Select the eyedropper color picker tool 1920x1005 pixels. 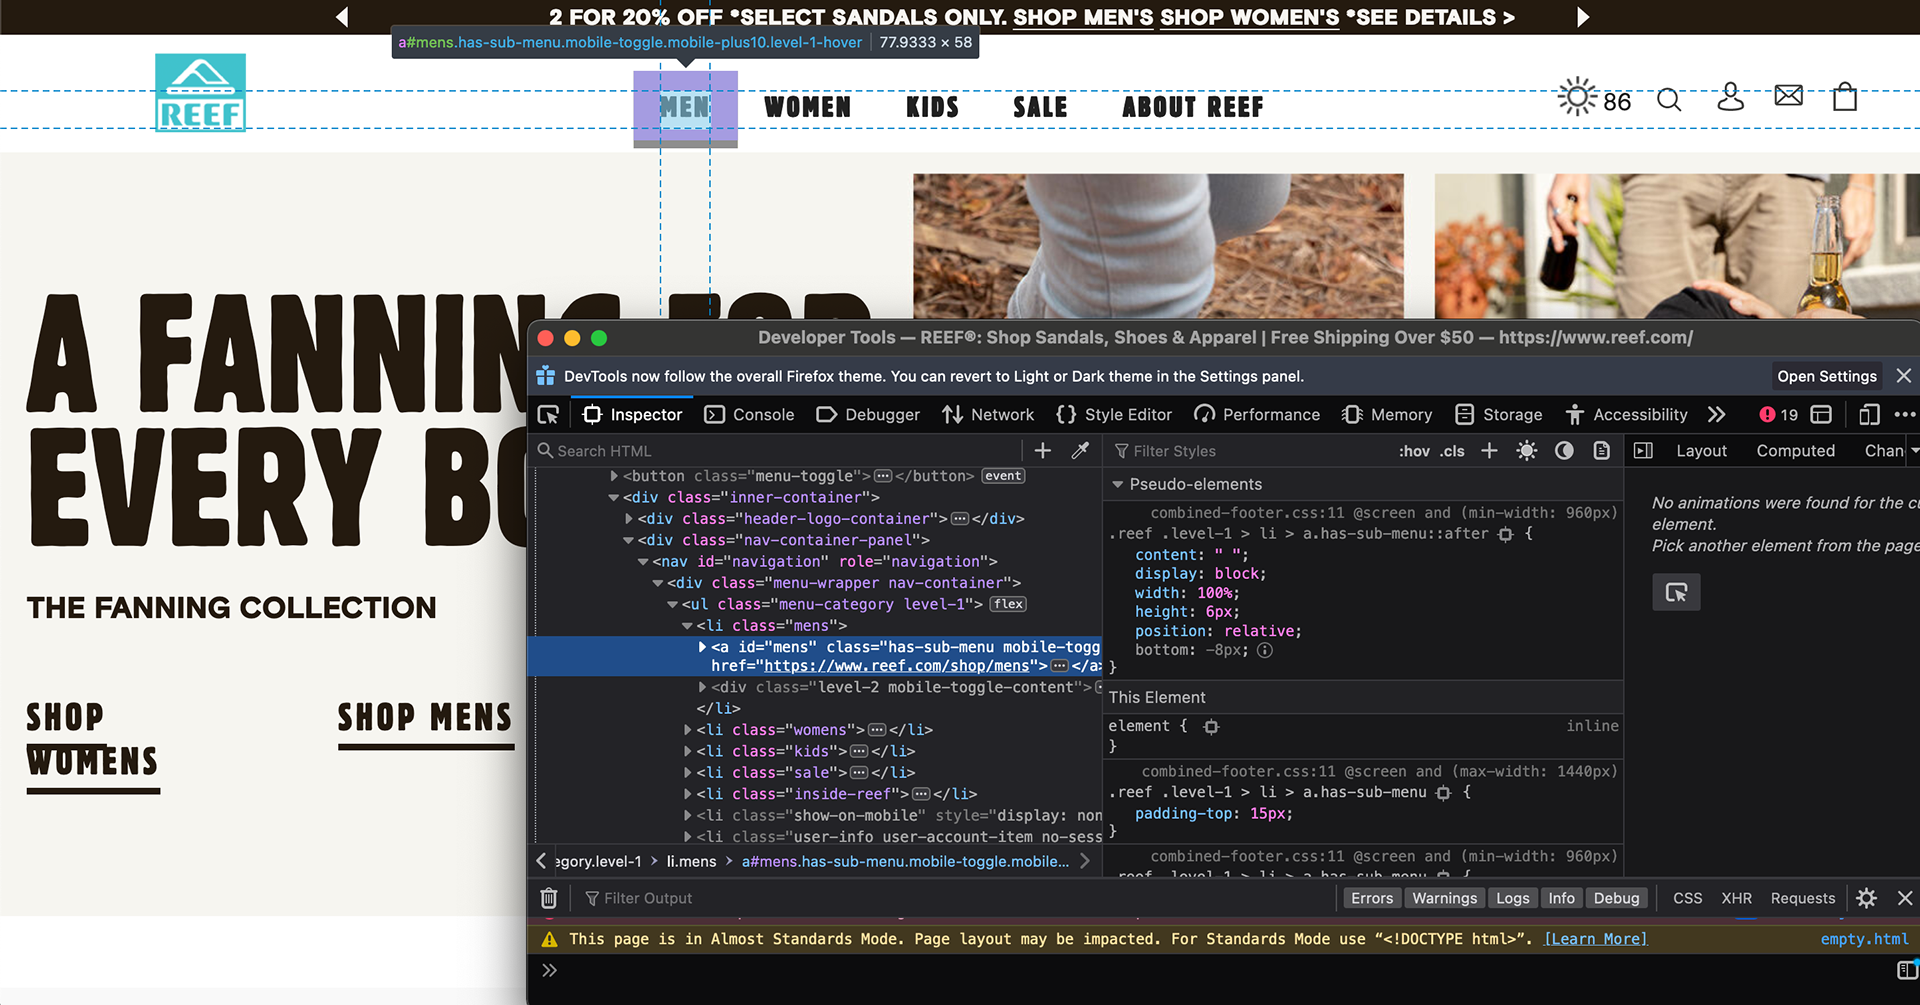click(x=1080, y=451)
